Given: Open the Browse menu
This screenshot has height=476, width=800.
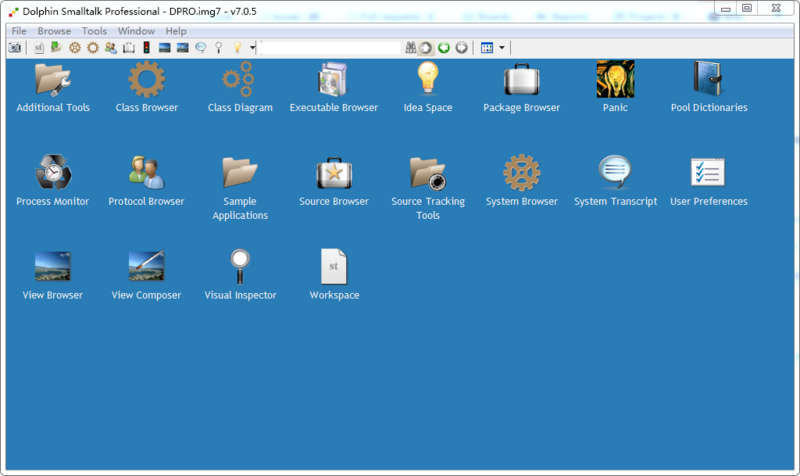Looking at the screenshot, I should pos(54,31).
